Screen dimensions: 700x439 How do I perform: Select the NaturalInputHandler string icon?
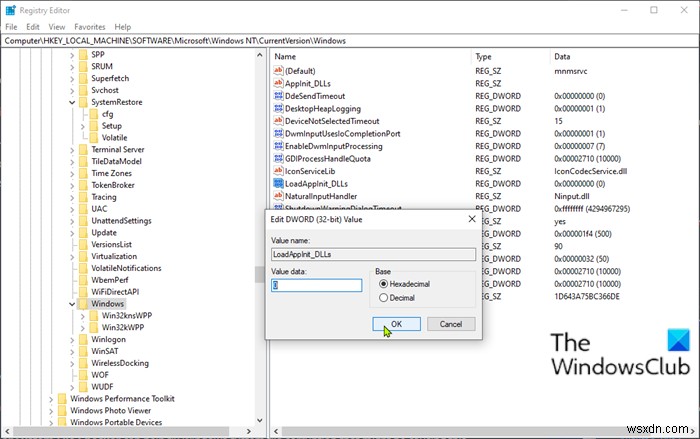278,196
